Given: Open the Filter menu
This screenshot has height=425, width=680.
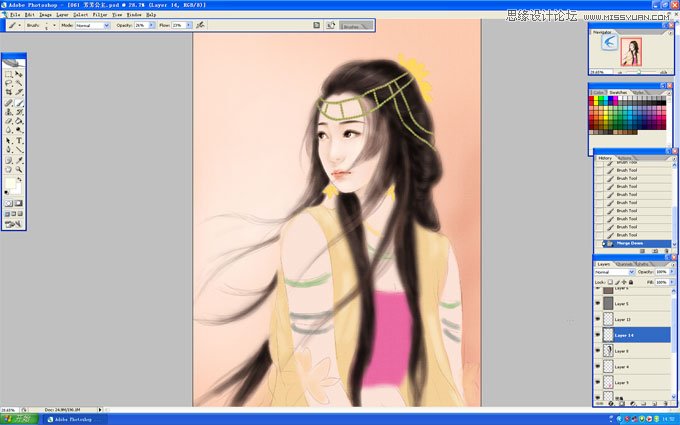Looking at the screenshot, I should pyautogui.click(x=100, y=14).
